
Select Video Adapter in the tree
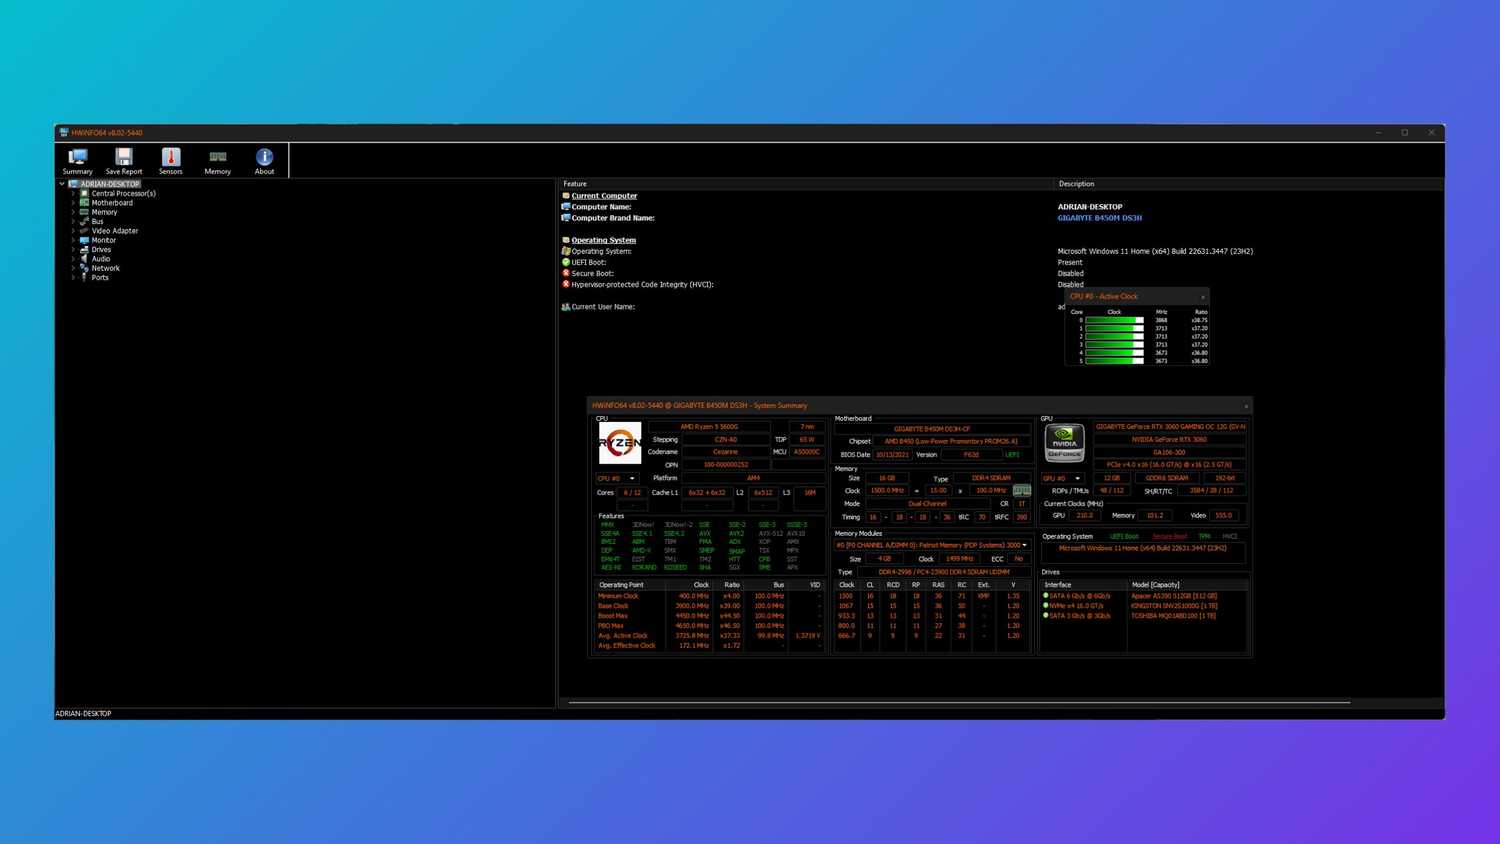114,231
